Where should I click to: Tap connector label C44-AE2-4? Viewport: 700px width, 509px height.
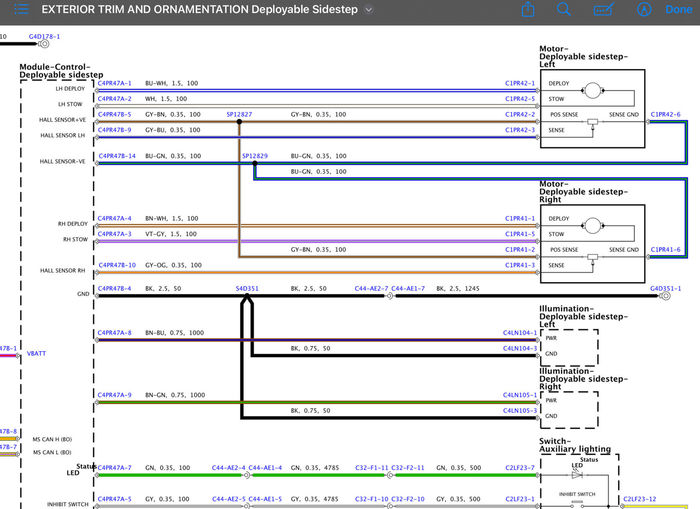tap(229, 467)
